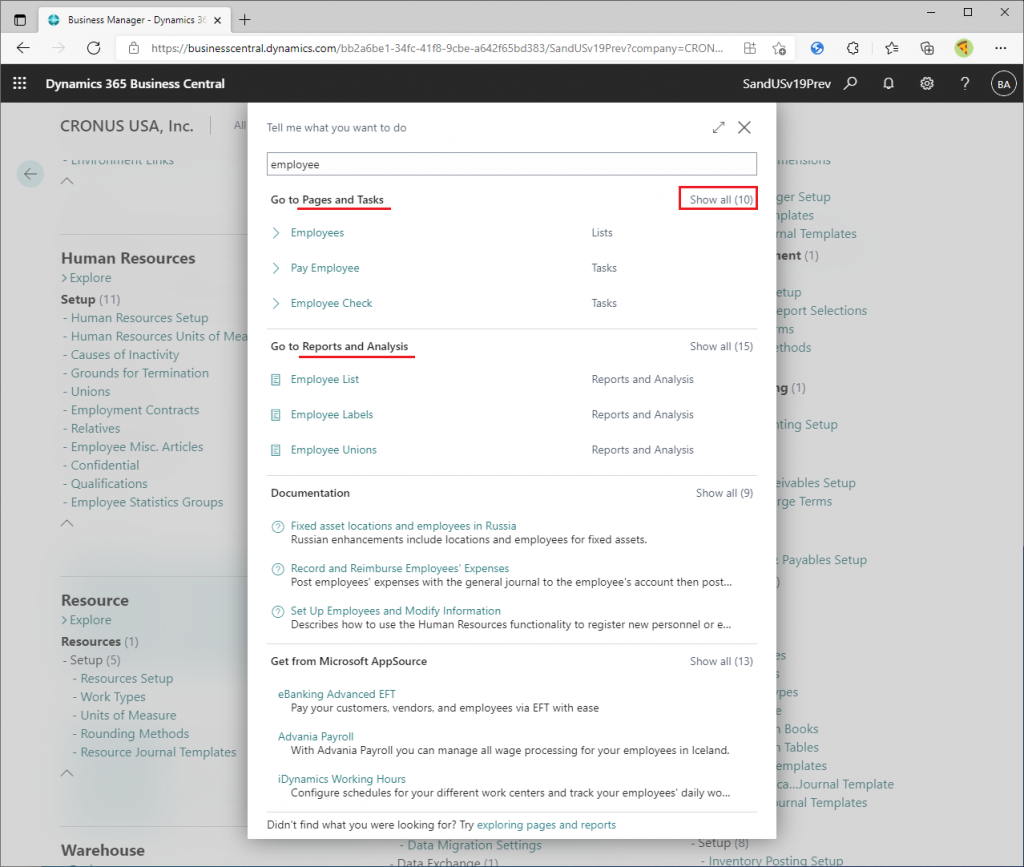The width and height of the screenshot is (1024, 867).
Task: Click the browser address bar URL
Action: pos(437,48)
